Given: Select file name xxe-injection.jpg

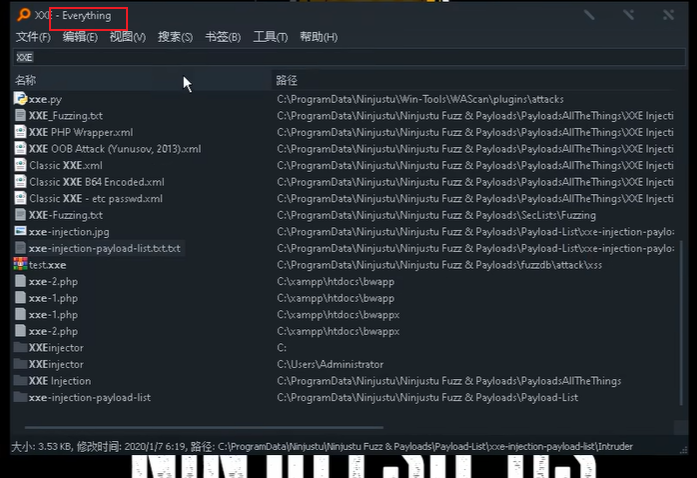Looking at the screenshot, I should pos(69,232).
